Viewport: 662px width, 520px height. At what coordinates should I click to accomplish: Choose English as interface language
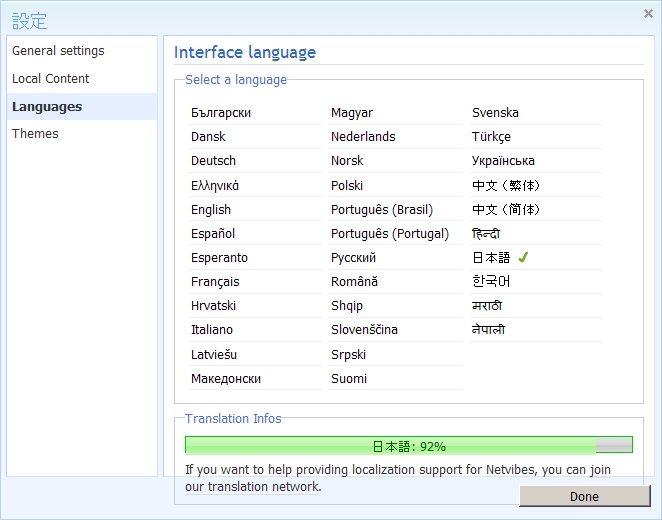211,210
